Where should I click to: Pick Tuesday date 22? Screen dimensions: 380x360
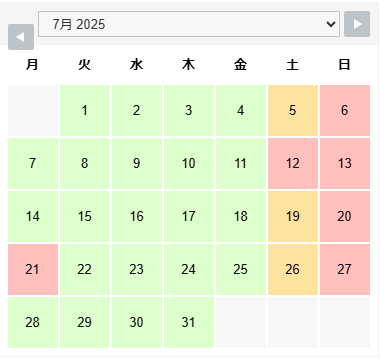click(85, 269)
